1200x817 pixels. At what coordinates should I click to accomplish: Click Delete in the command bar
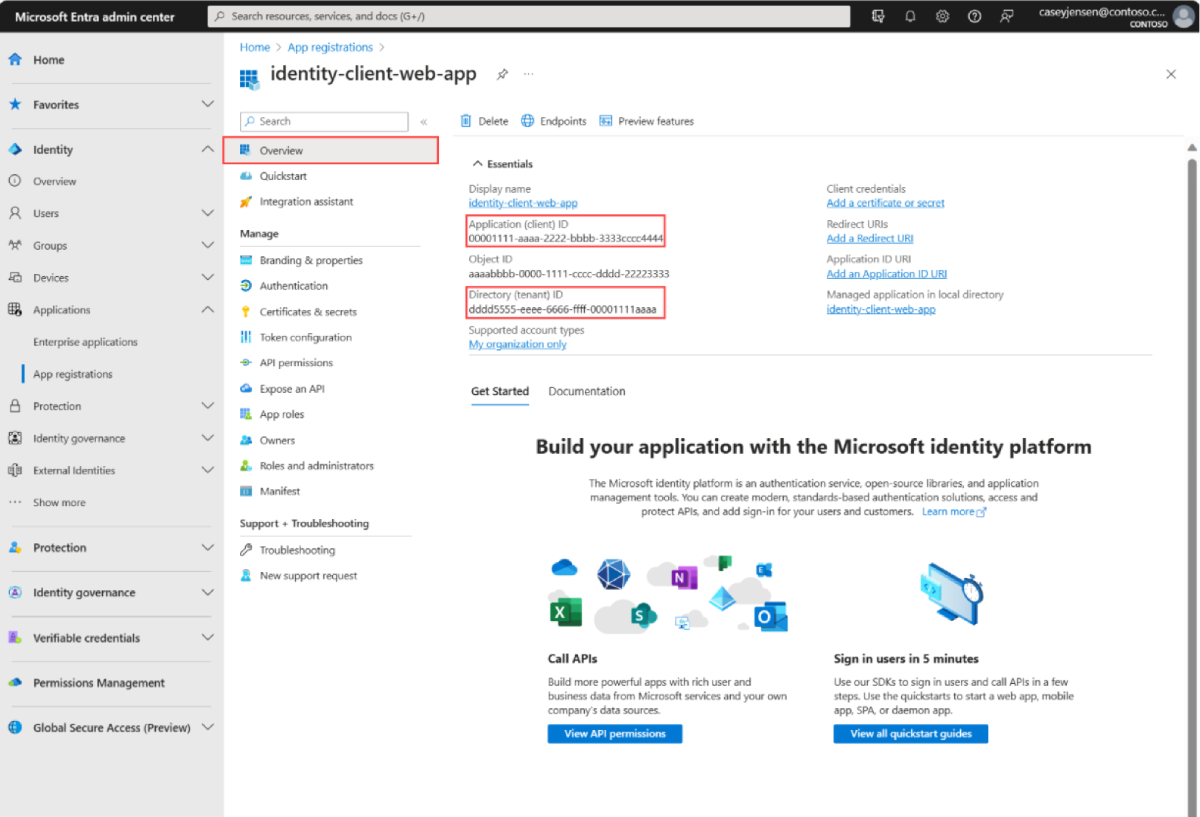(484, 121)
